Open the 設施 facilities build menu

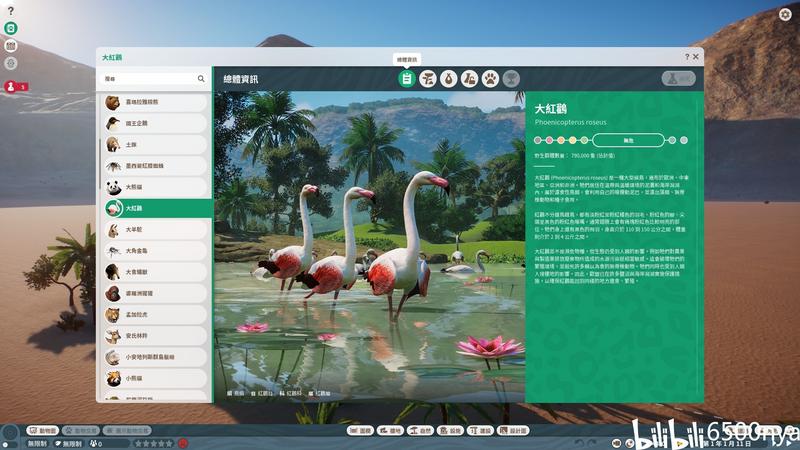click(450, 431)
